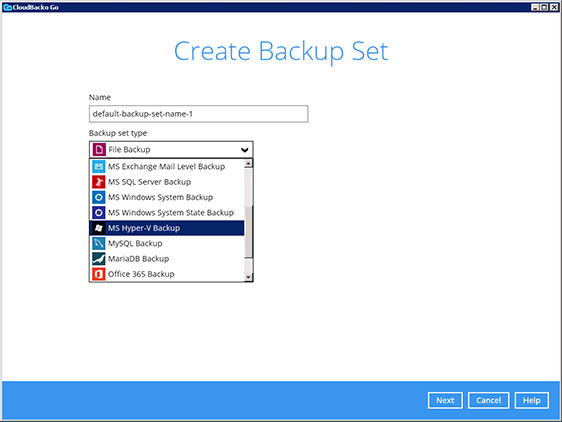Open Help from the bottom bar

coord(532,400)
